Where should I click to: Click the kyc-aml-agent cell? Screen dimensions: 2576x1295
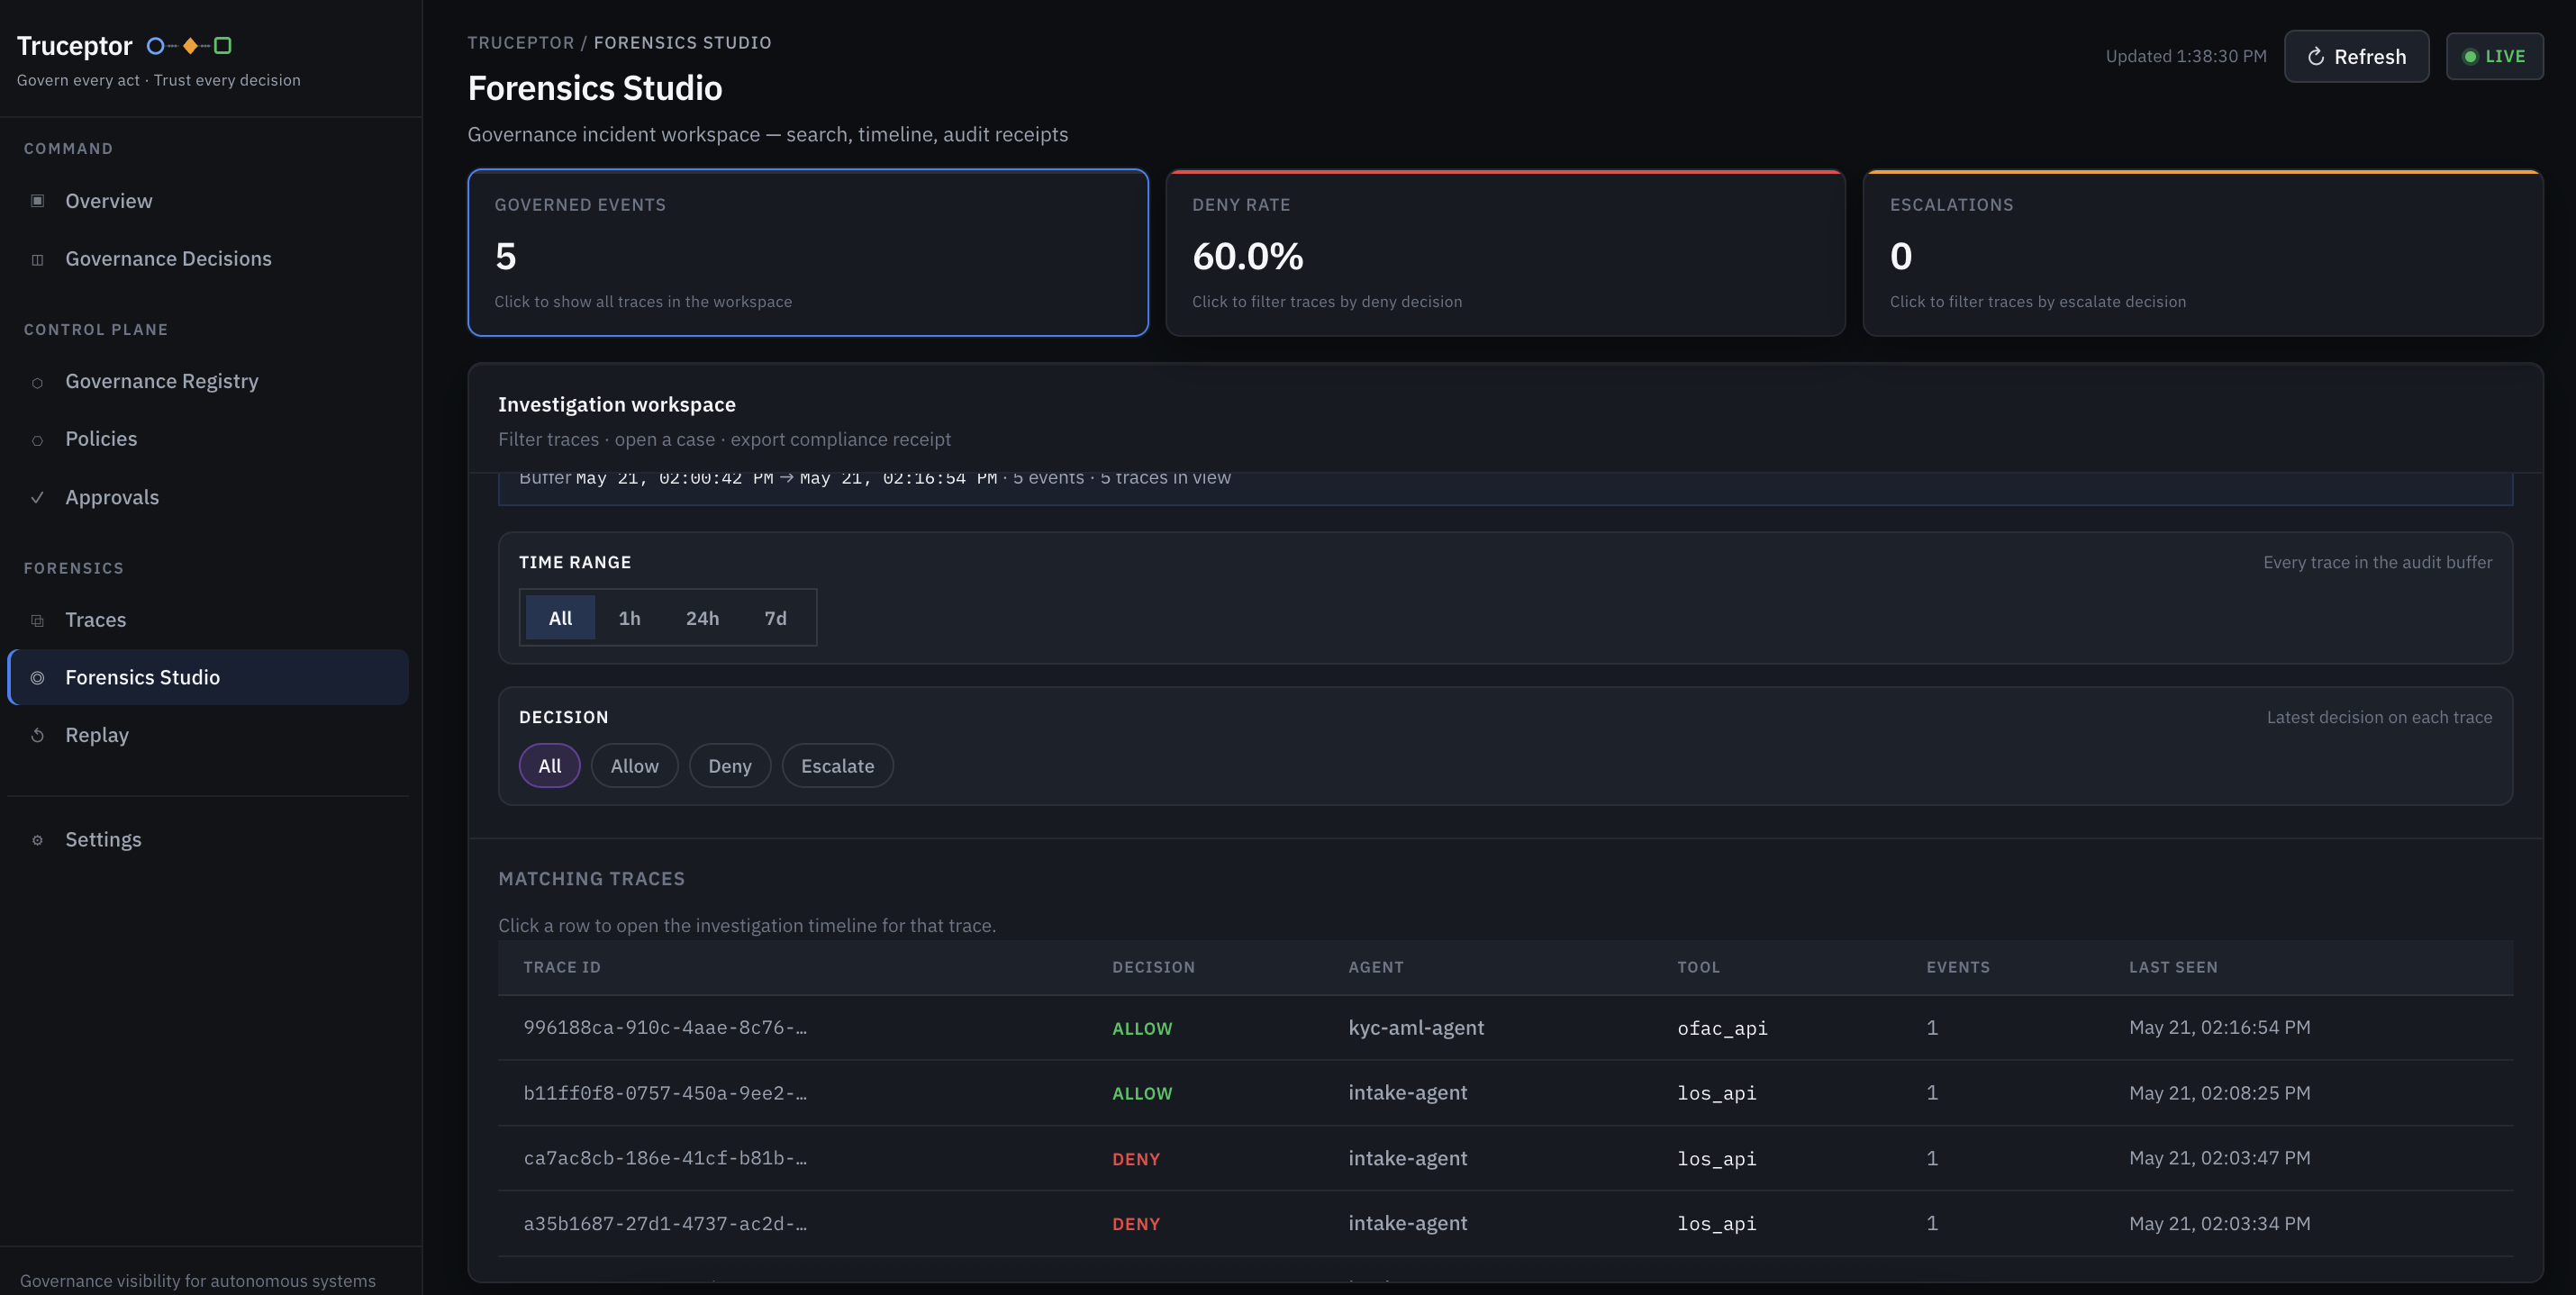click(x=1415, y=1028)
